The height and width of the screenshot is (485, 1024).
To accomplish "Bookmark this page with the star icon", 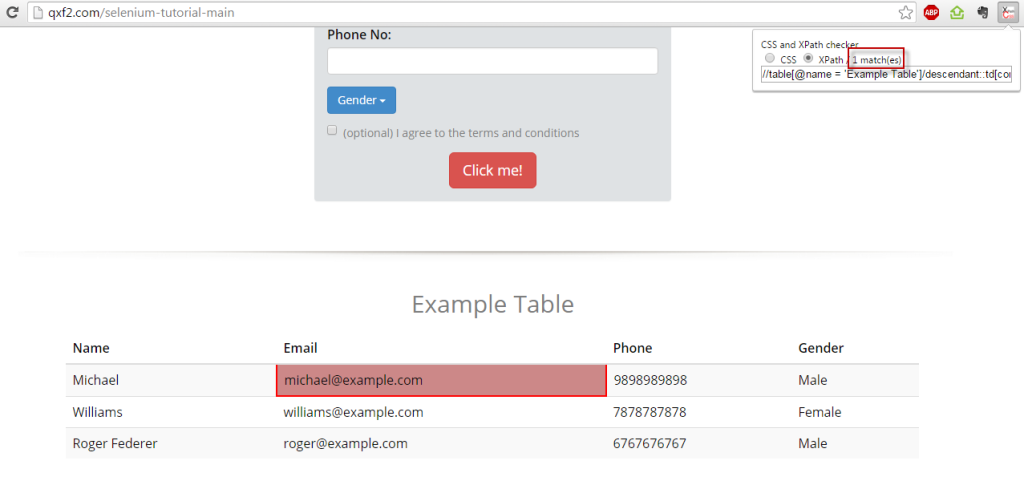I will click(905, 13).
